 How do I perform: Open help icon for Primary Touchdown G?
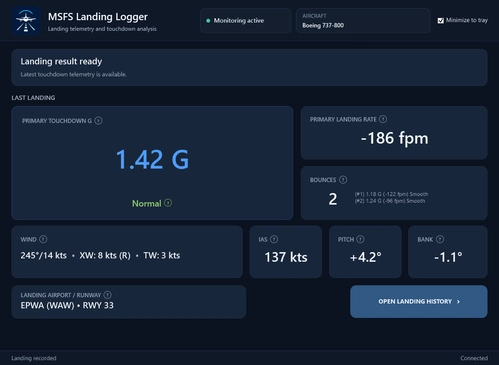[98, 121]
